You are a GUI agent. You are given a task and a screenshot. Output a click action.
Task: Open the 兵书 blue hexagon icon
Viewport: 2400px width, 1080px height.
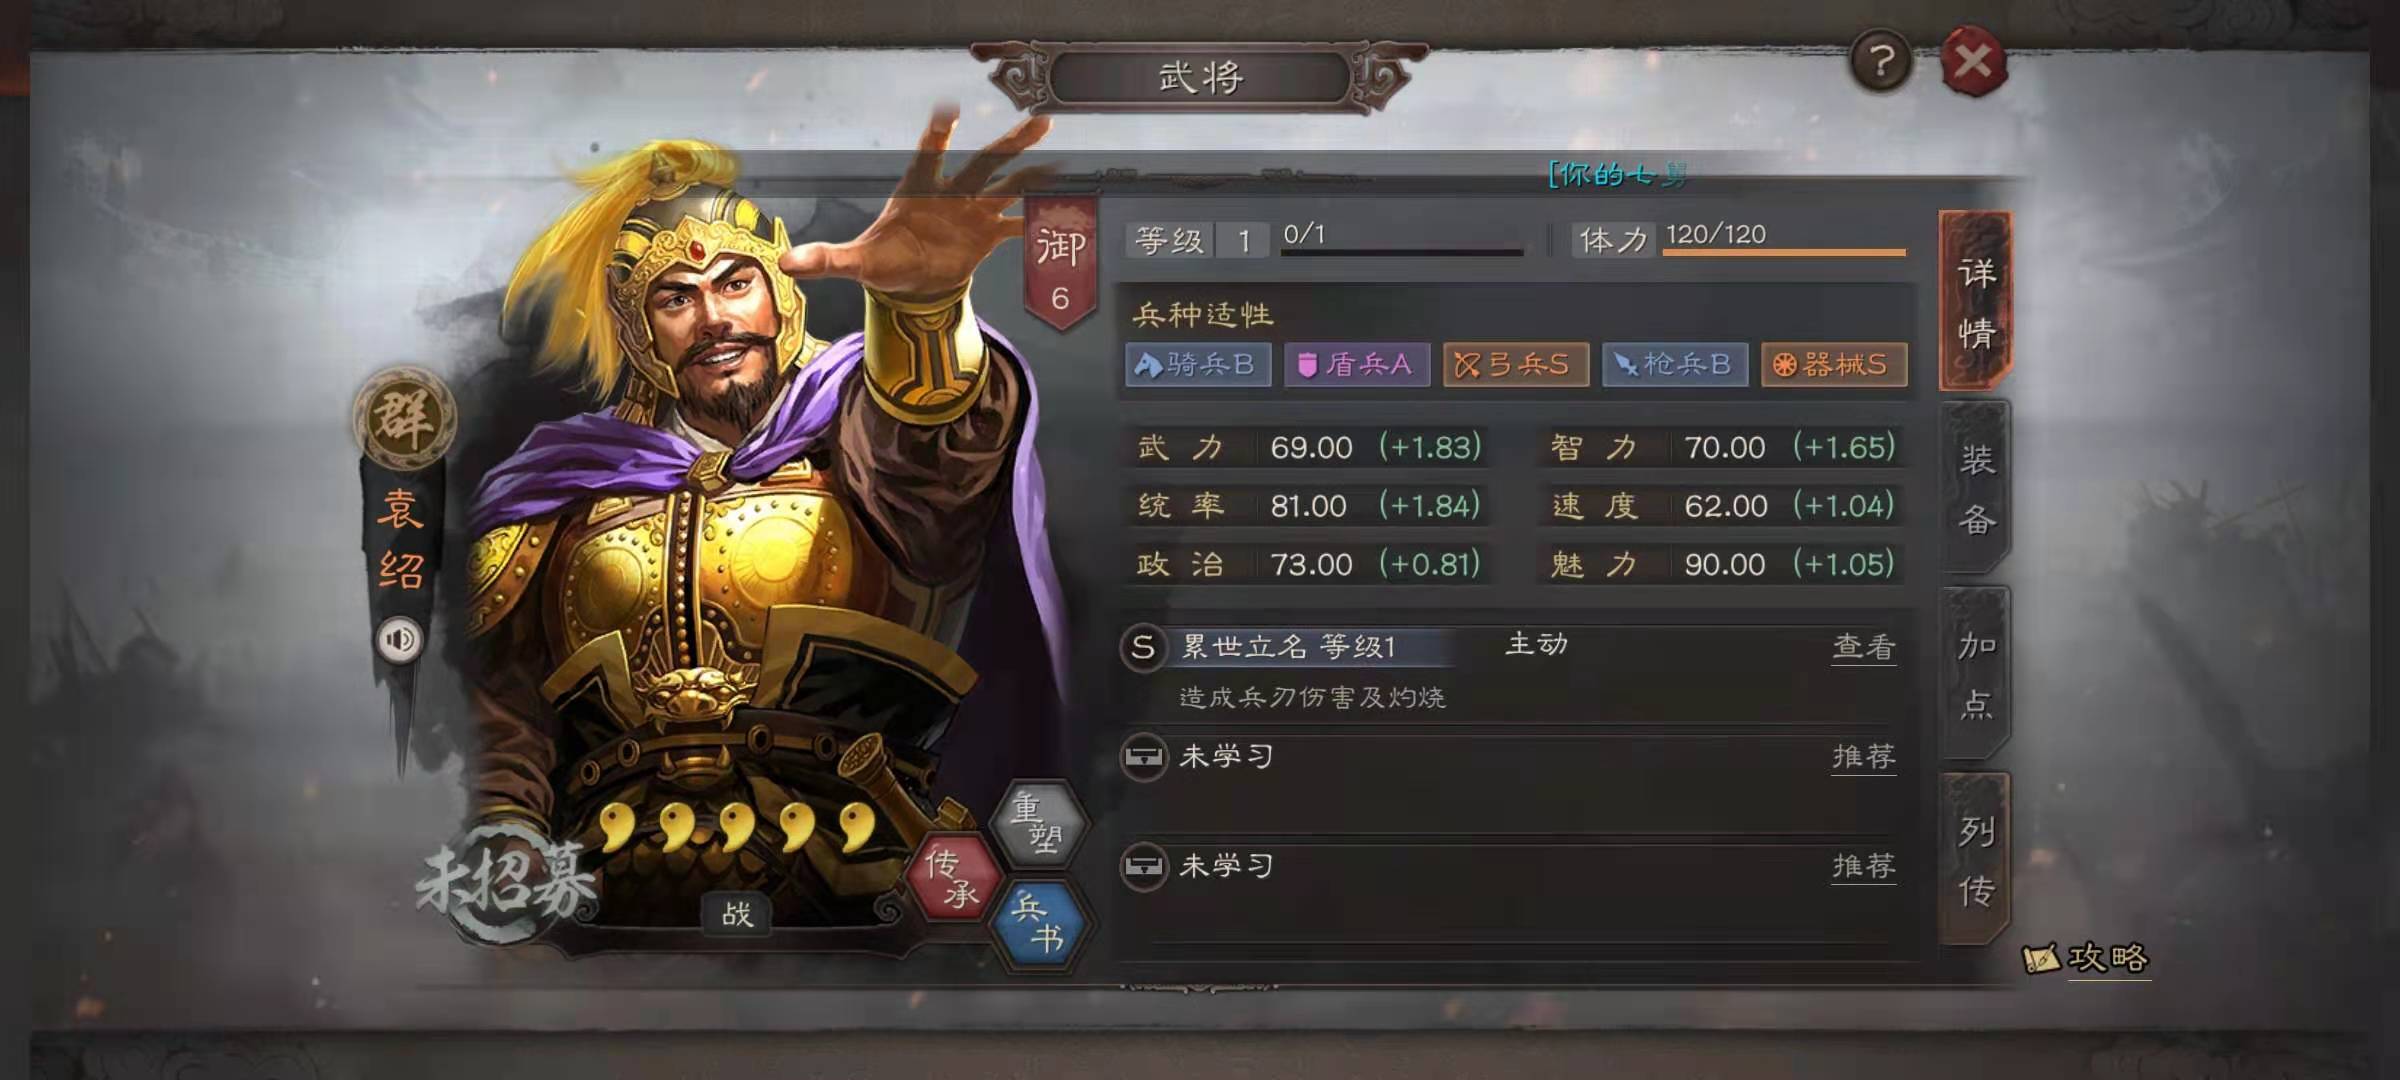(x=1038, y=924)
